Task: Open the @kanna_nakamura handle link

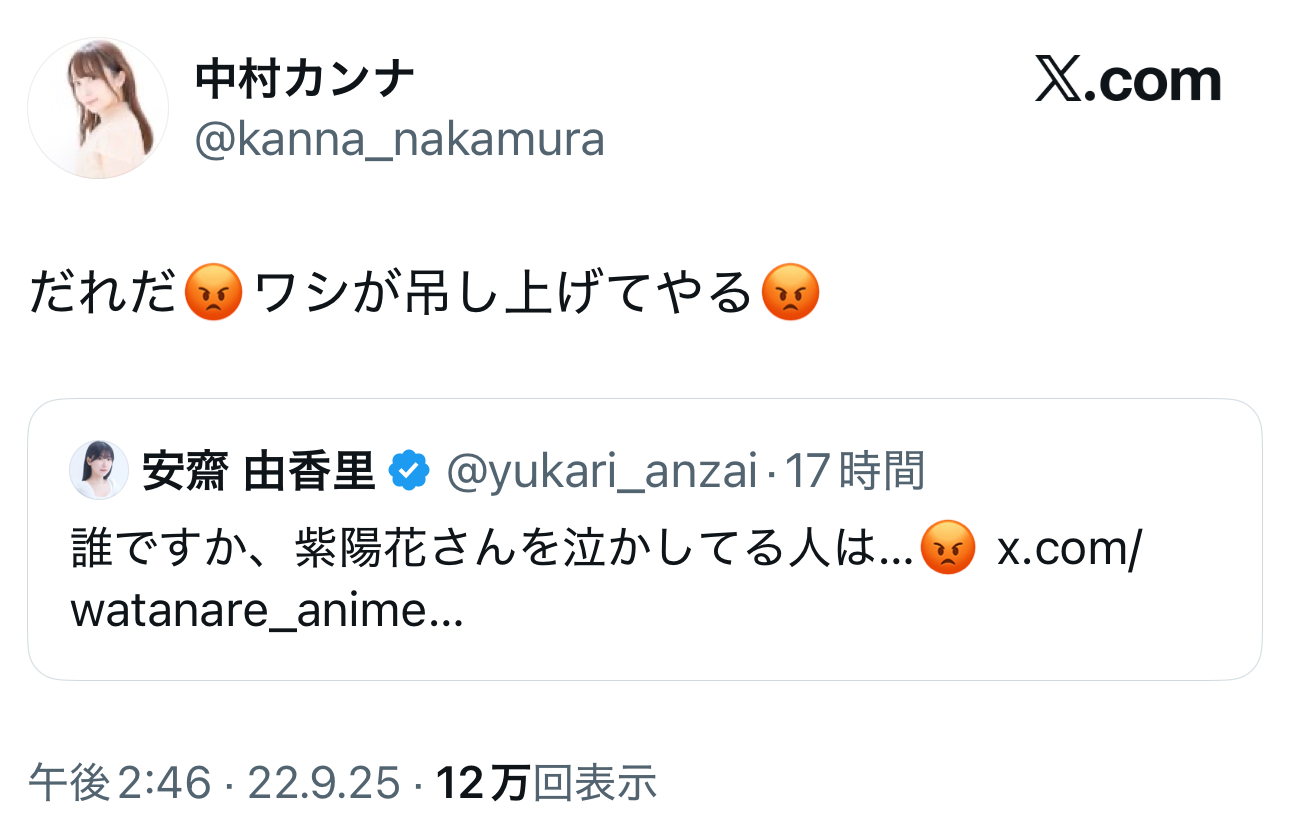Action: click(399, 141)
